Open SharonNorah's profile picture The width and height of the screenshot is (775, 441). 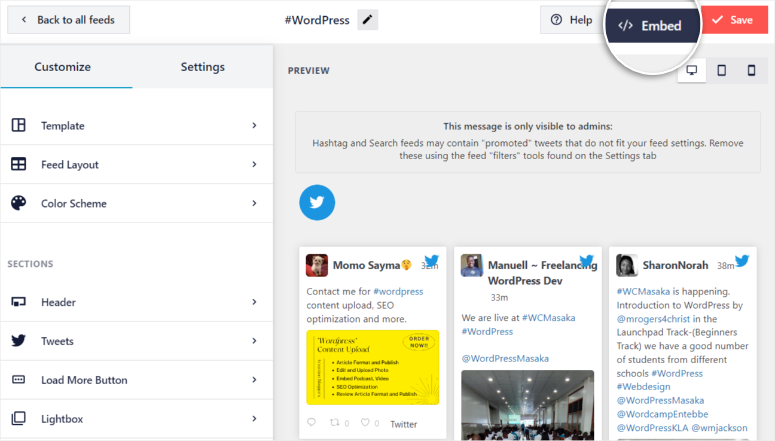coord(627,265)
